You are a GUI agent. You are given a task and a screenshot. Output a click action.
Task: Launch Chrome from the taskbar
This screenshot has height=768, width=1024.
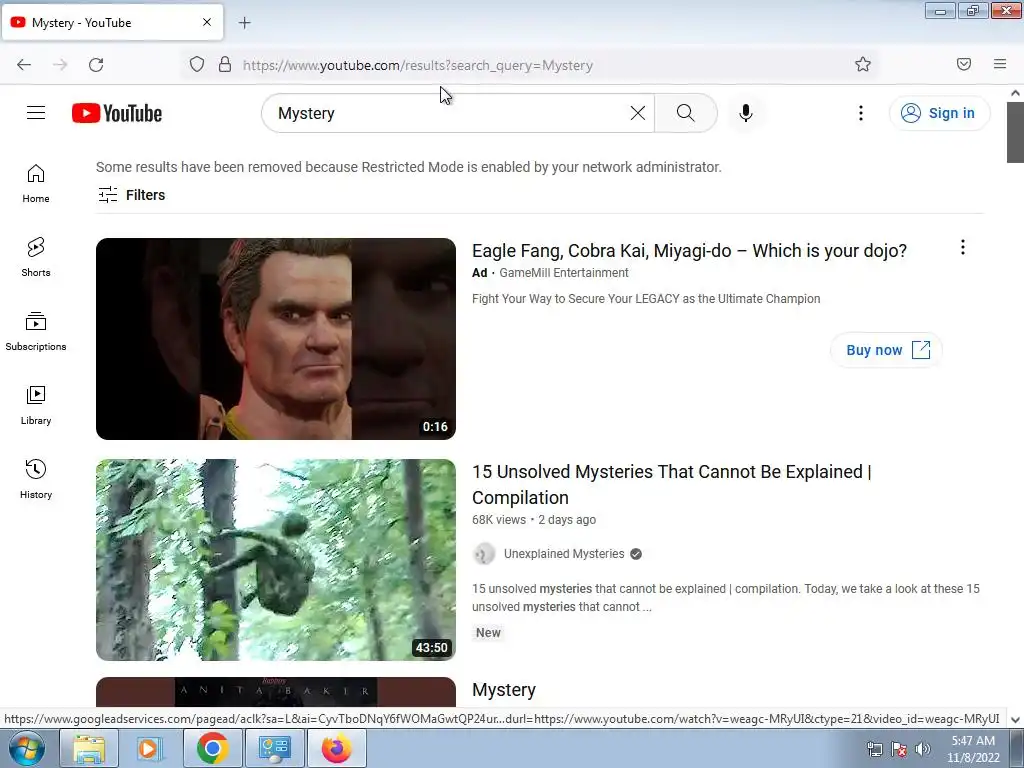[x=212, y=748]
